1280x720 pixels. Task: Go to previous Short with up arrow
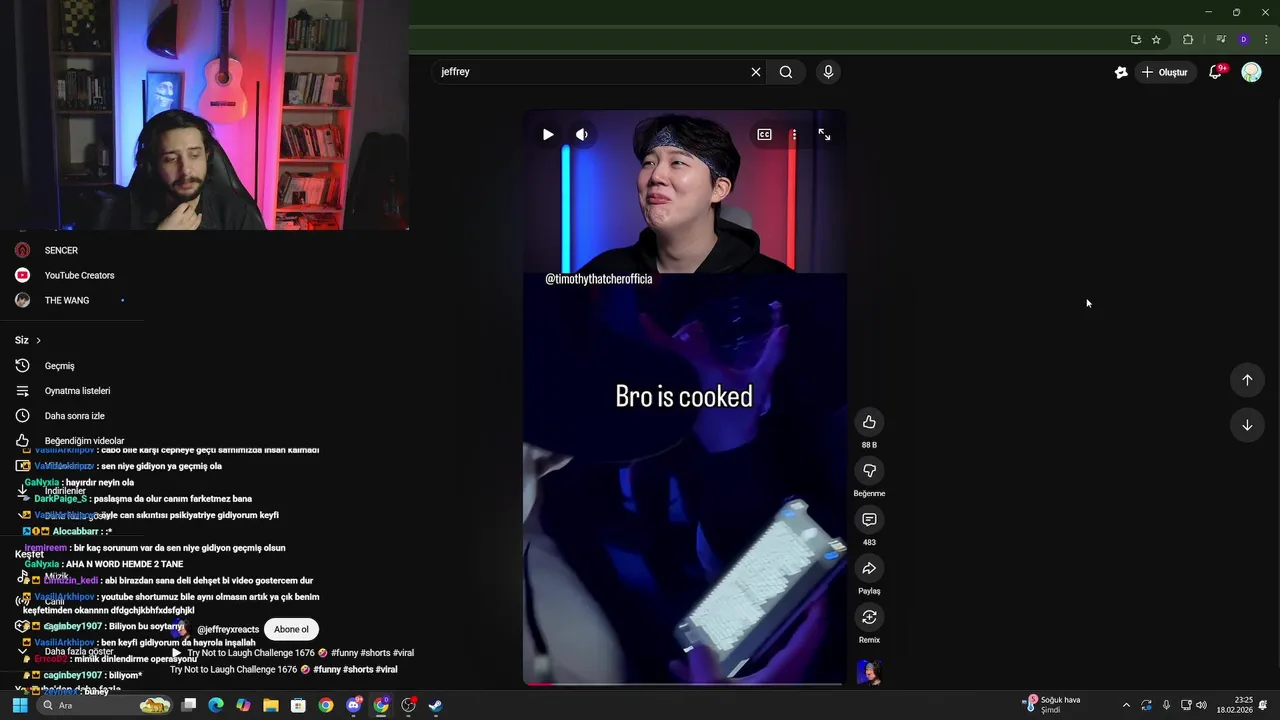coord(1247,380)
